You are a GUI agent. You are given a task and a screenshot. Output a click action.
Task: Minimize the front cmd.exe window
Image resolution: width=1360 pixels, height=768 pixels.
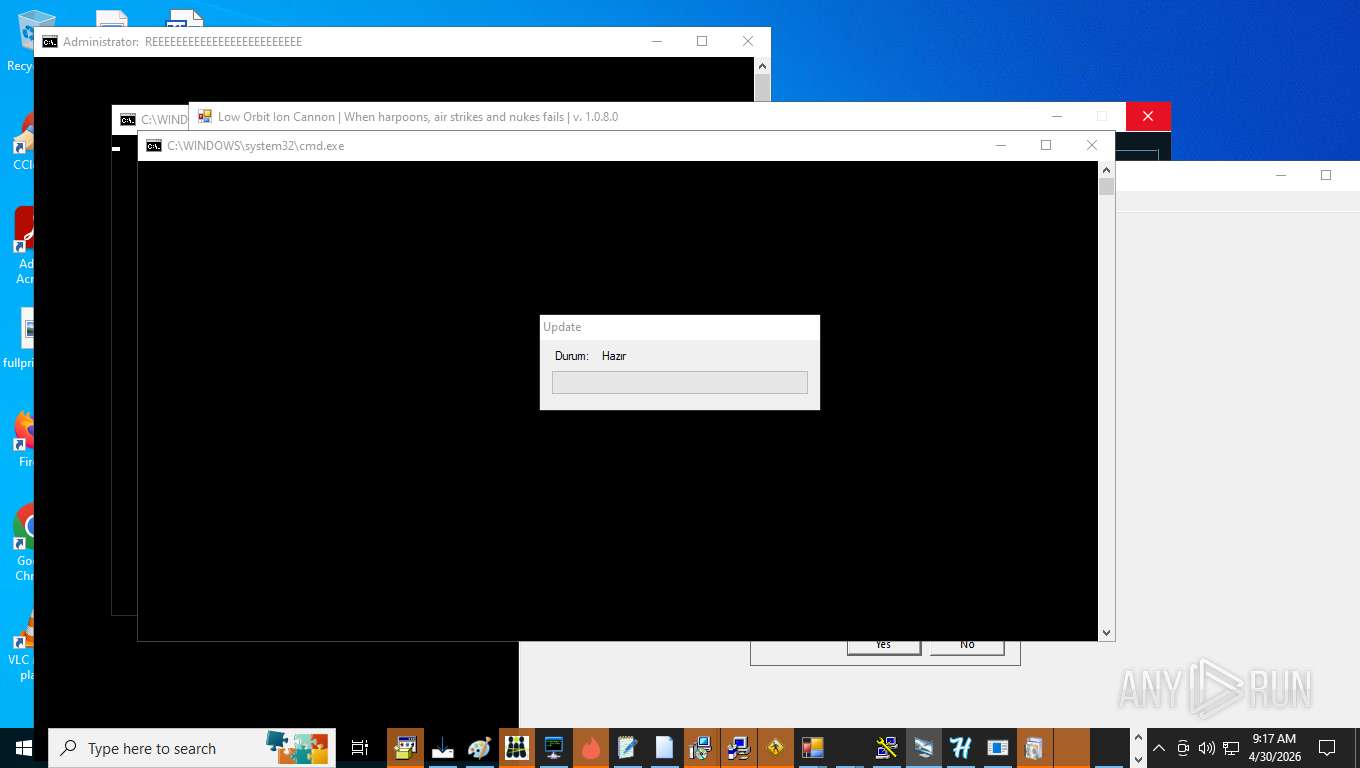[1000, 145]
